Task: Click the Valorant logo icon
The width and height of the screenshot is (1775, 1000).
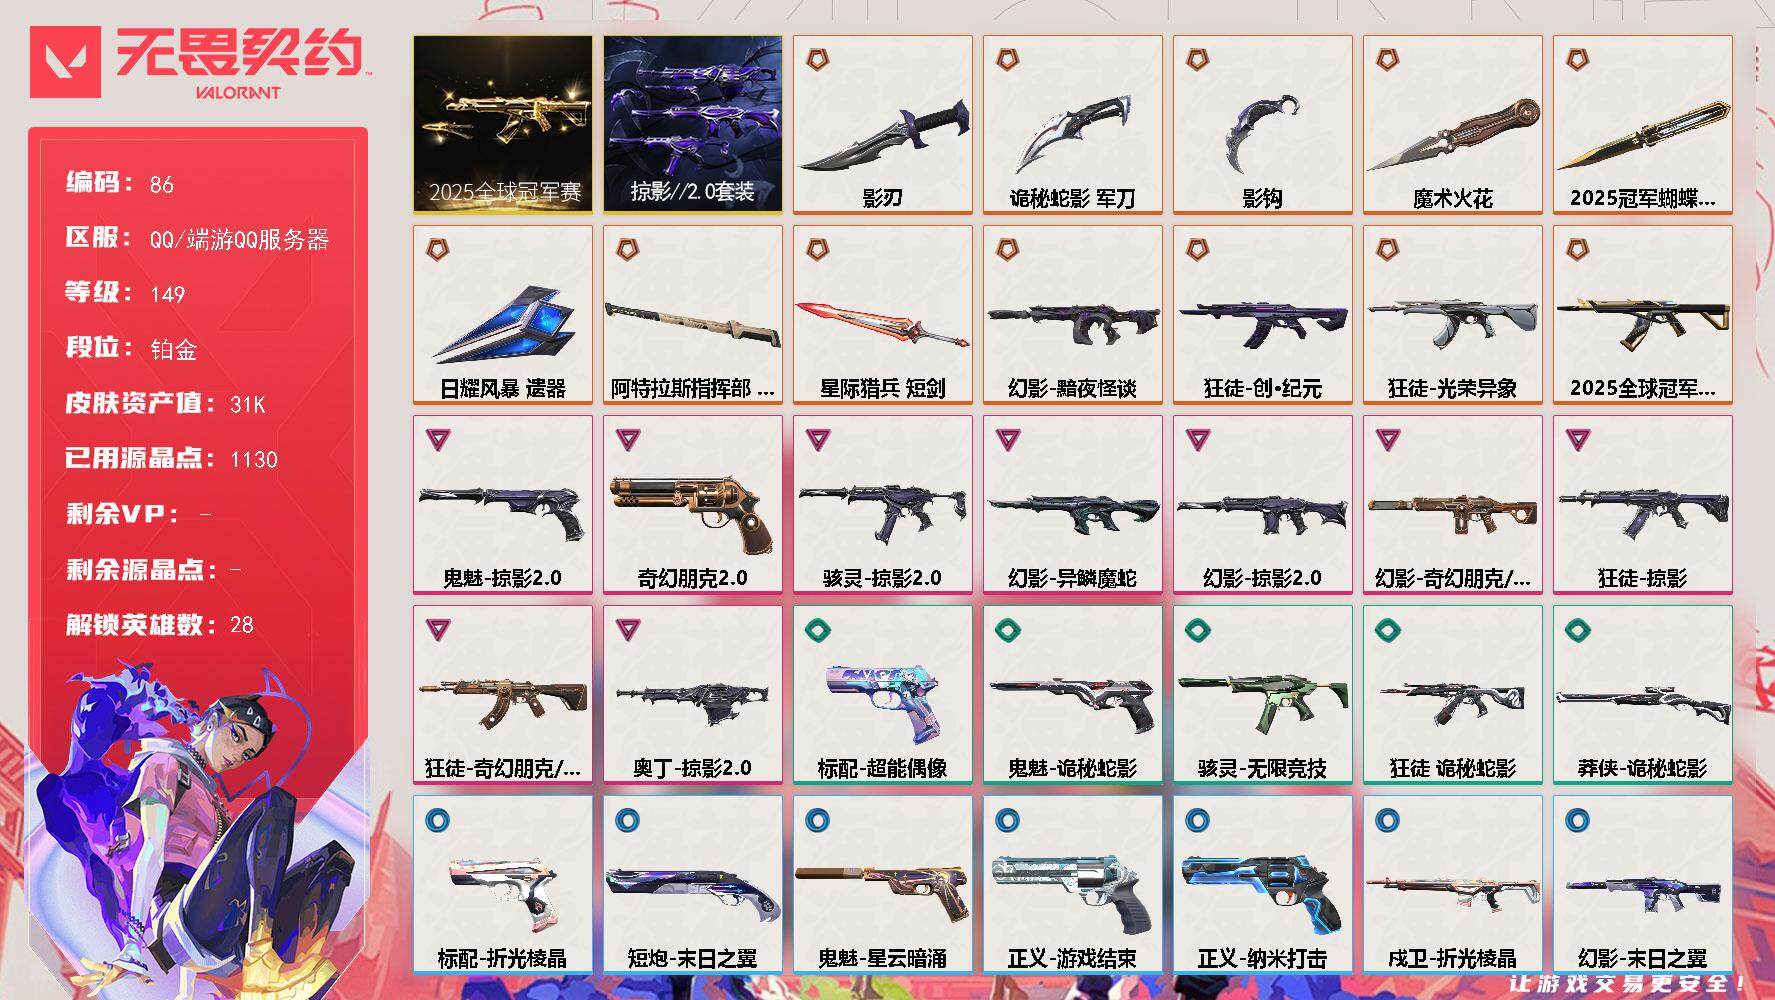Action: (65, 62)
